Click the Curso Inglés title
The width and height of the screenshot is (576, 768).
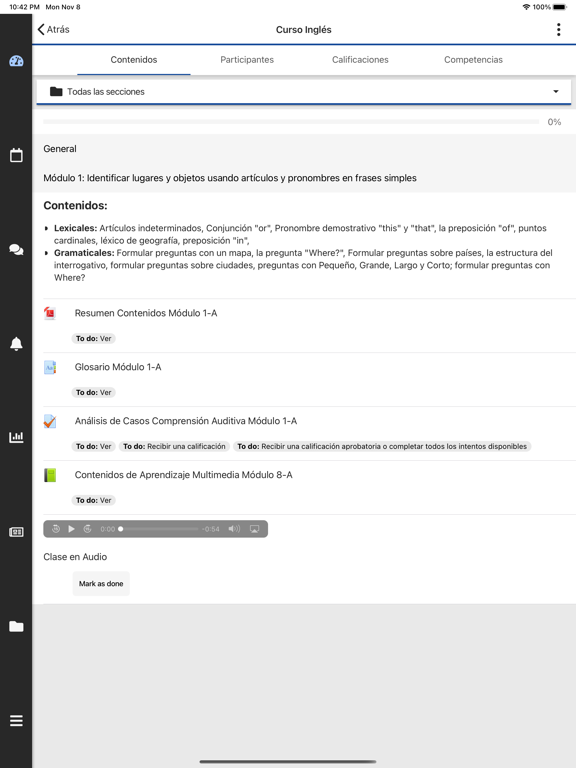(x=304, y=30)
